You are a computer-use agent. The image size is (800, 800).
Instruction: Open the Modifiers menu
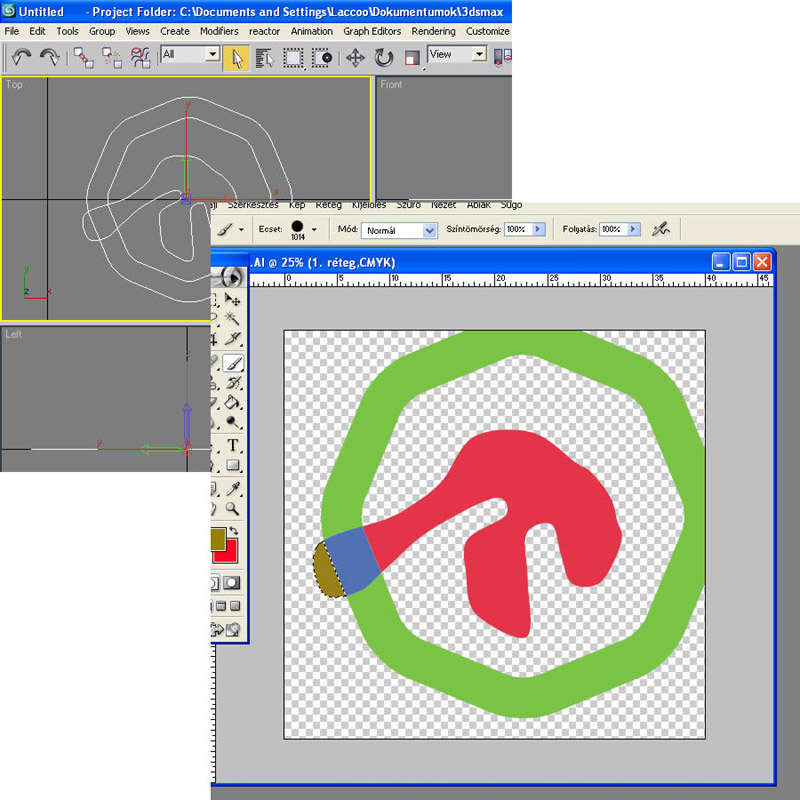click(219, 31)
